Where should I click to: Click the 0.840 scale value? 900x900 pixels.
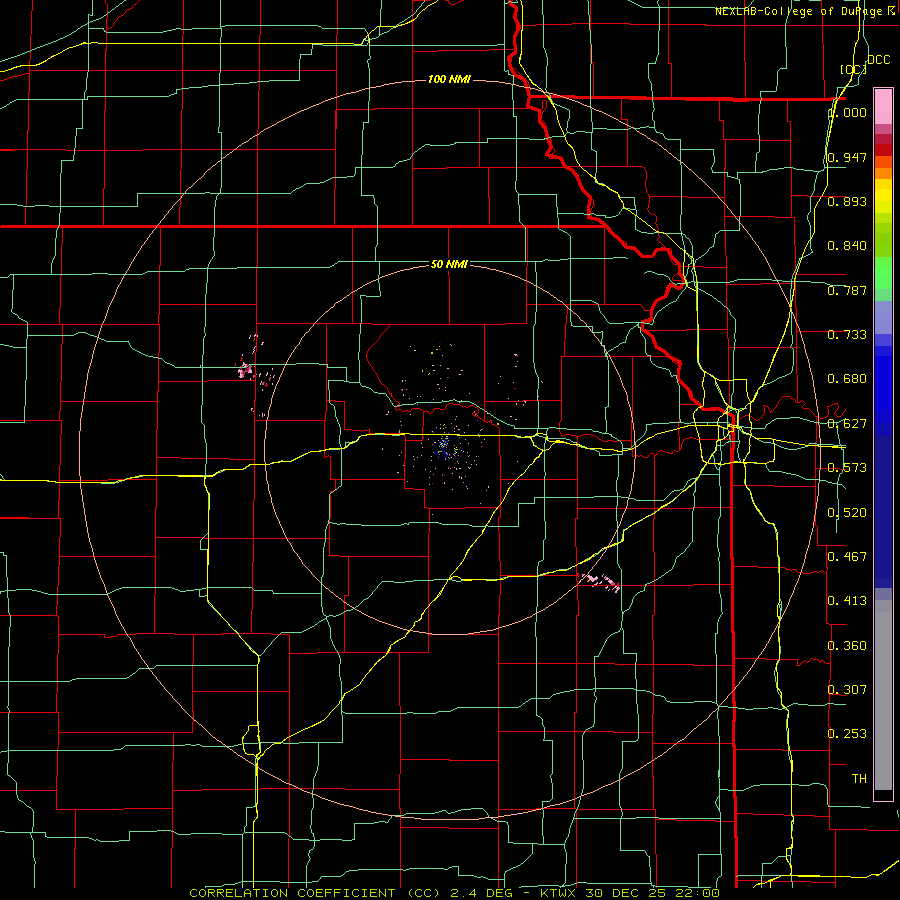click(x=847, y=246)
